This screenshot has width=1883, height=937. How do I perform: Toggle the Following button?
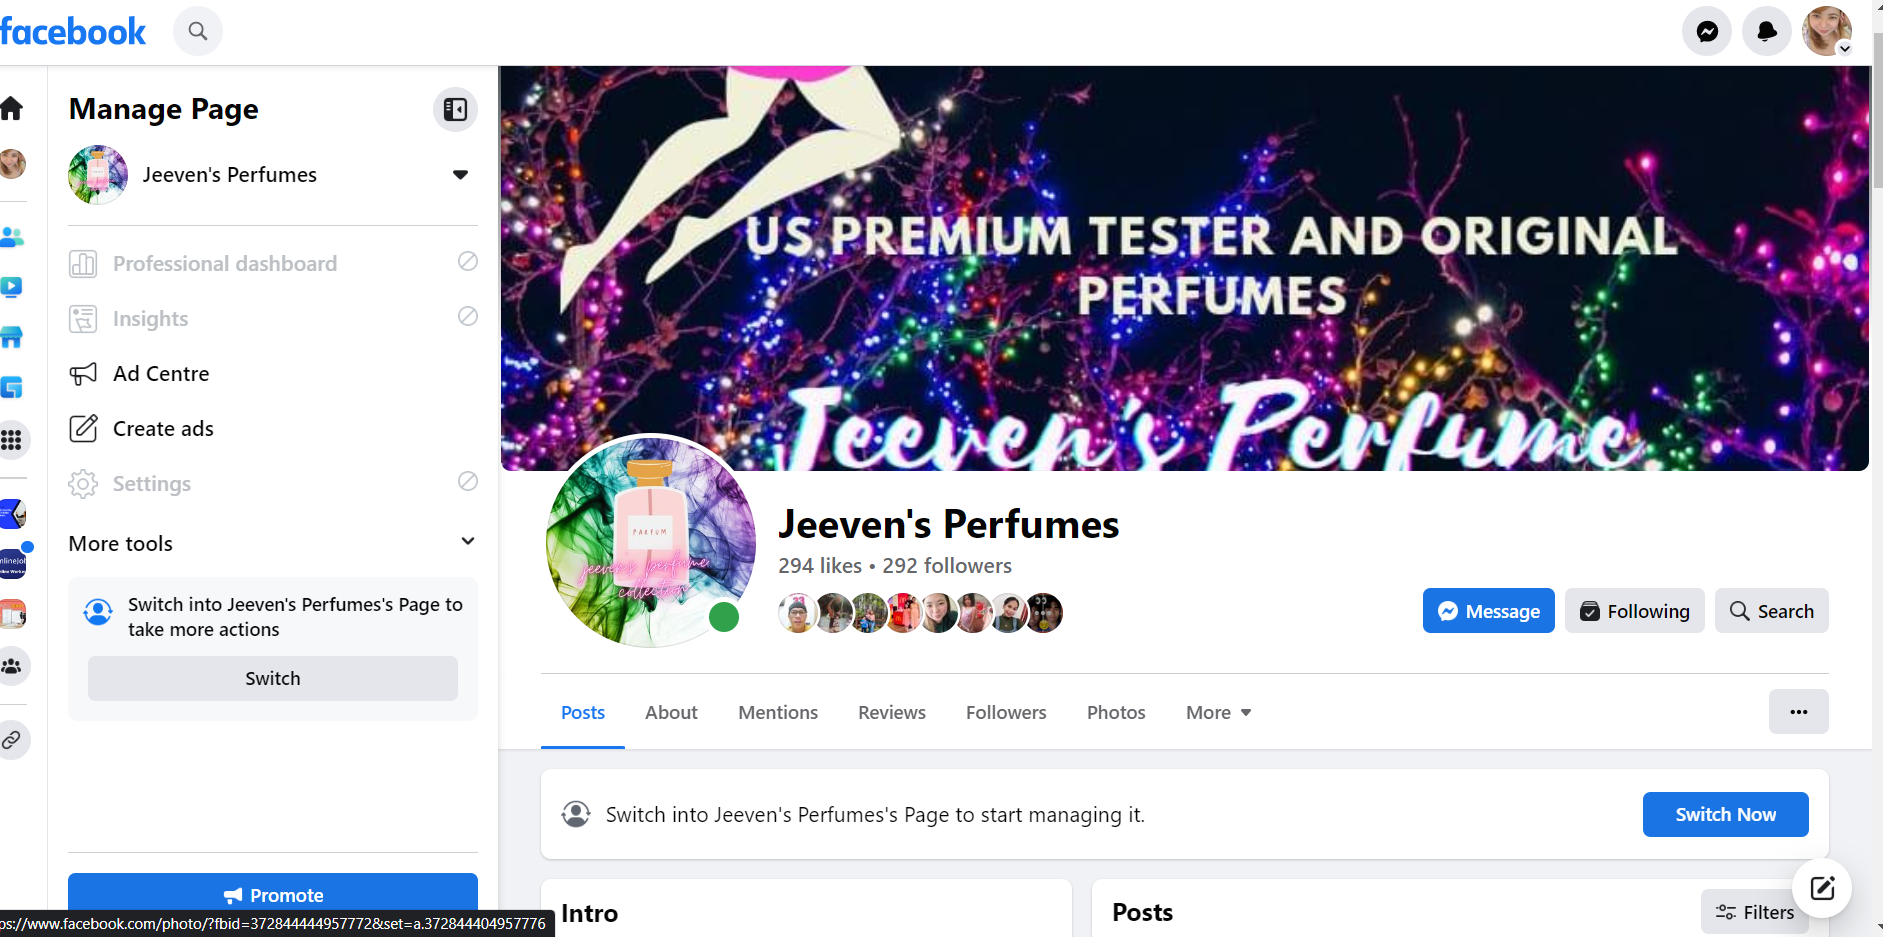[1634, 611]
